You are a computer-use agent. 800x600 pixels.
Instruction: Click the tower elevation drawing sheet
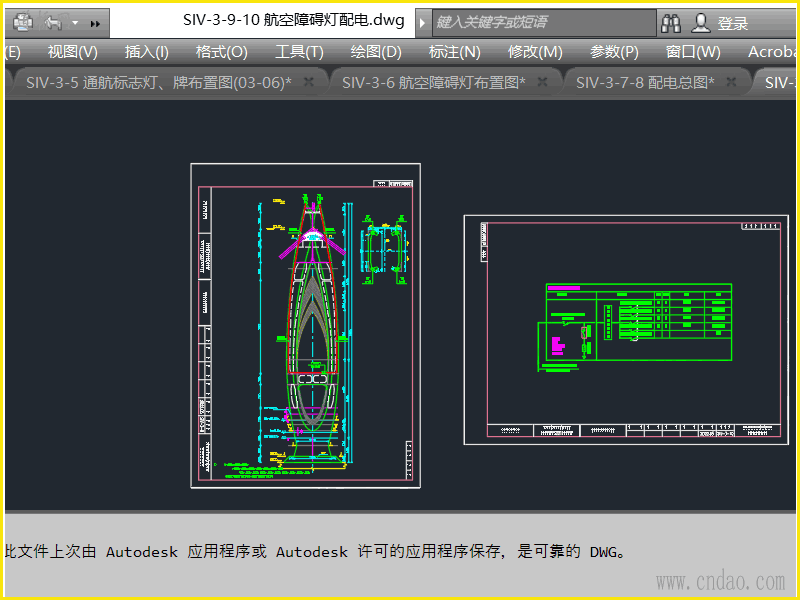pos(306,326)
